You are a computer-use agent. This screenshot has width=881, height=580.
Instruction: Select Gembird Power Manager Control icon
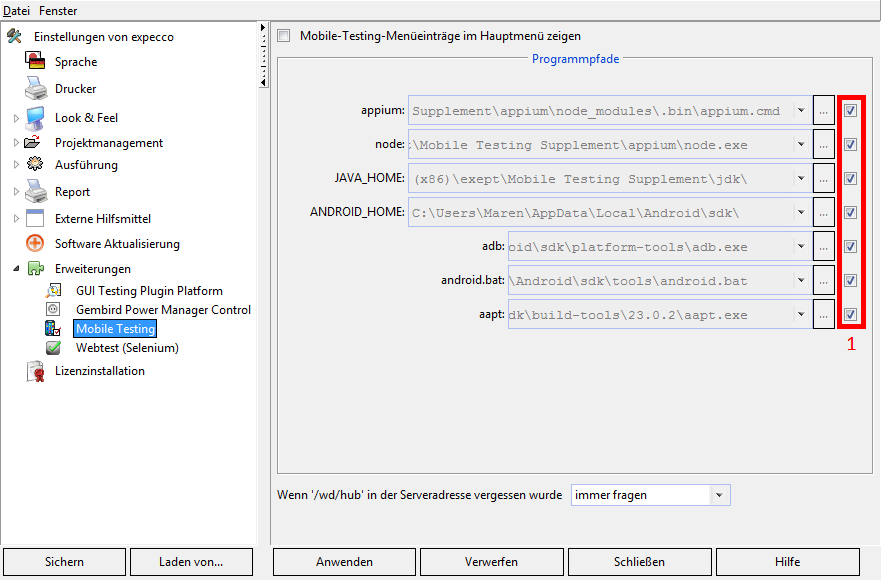click(x=54, y=310)
